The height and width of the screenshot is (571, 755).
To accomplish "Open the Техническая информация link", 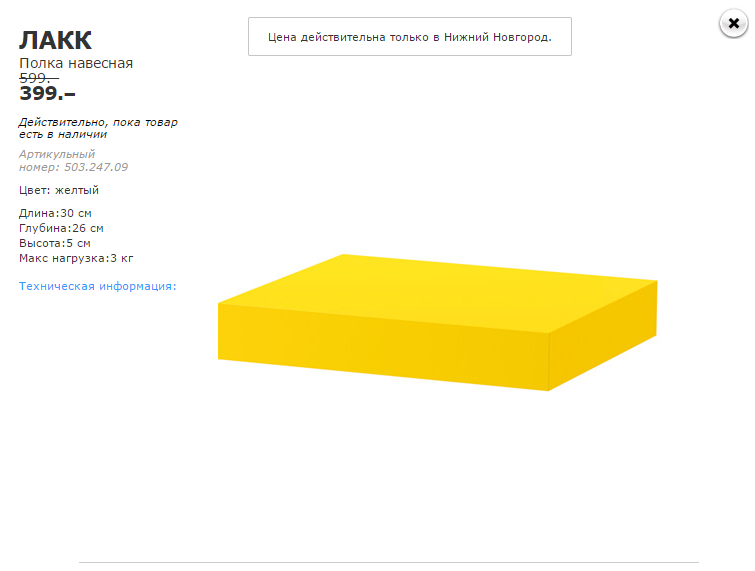I will (x=97, y=286).
